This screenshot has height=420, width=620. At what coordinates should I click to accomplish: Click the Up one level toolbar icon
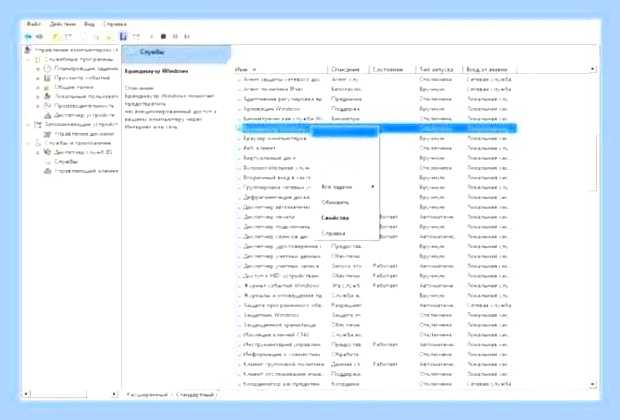tap(56, 36)
